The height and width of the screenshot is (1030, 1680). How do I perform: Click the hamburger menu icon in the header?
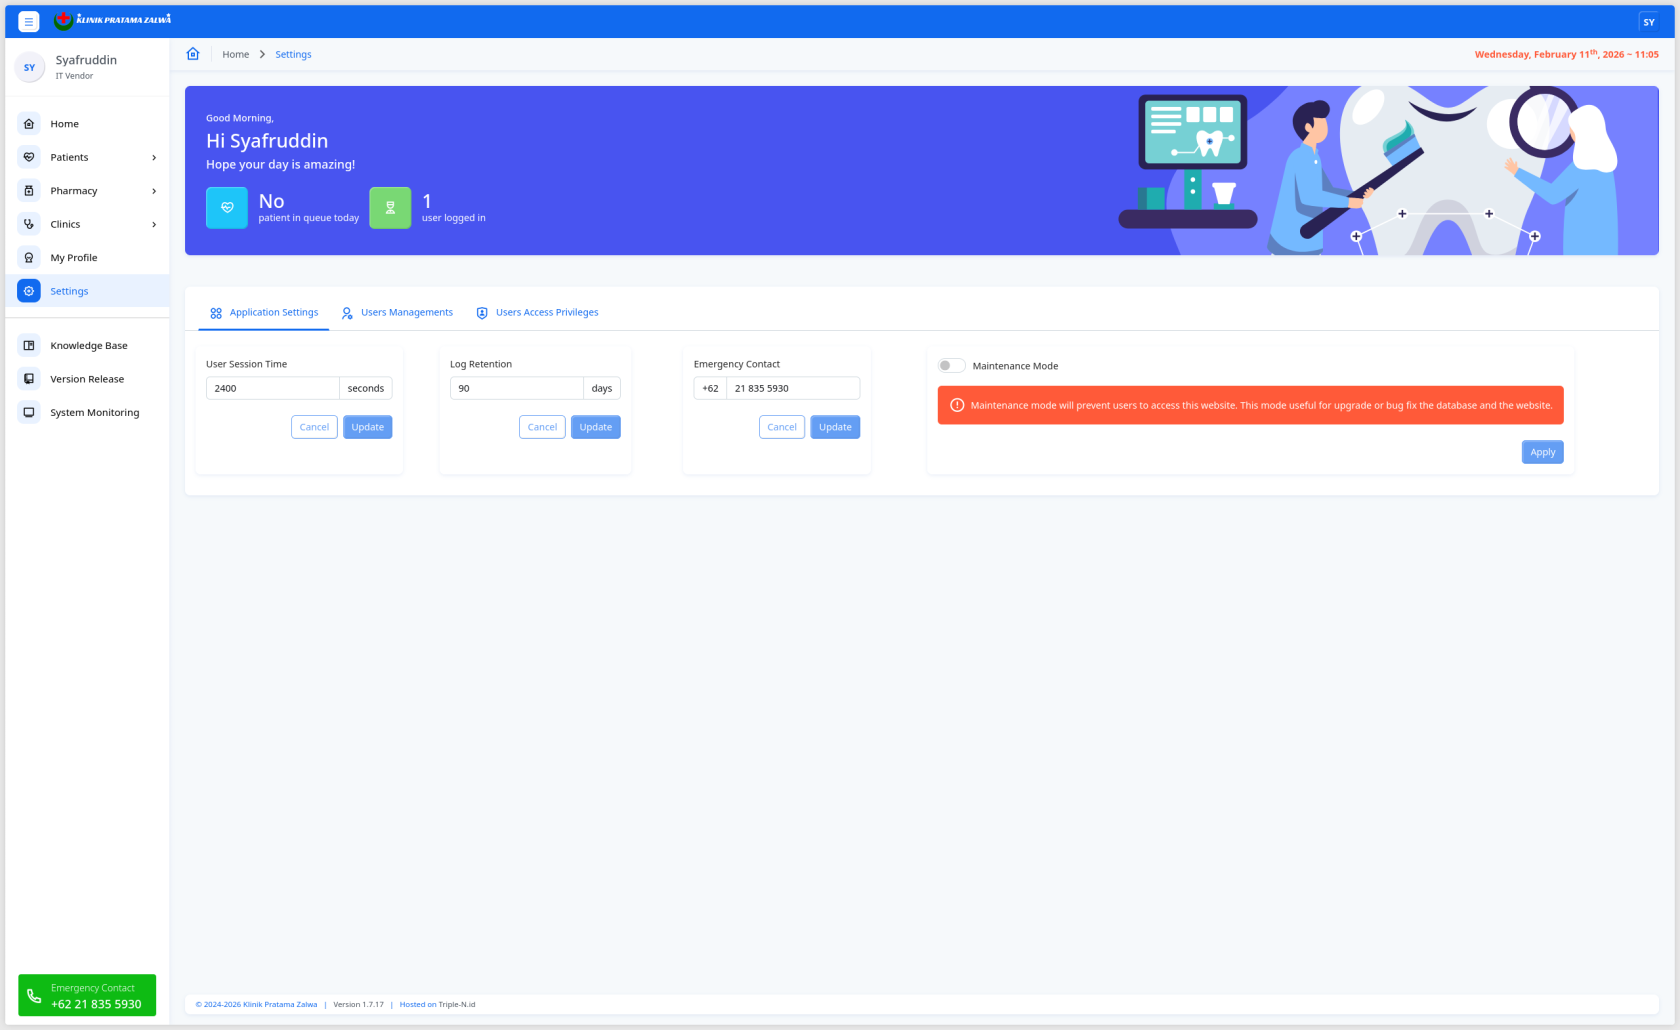(29, 21)
